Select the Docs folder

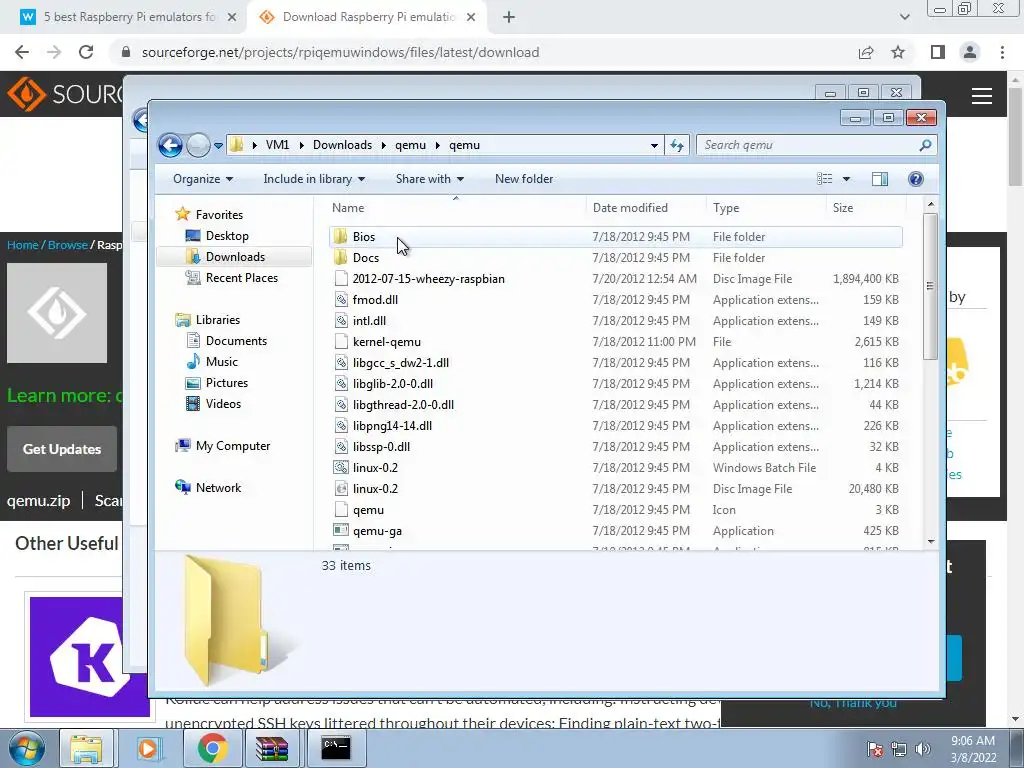615,257
